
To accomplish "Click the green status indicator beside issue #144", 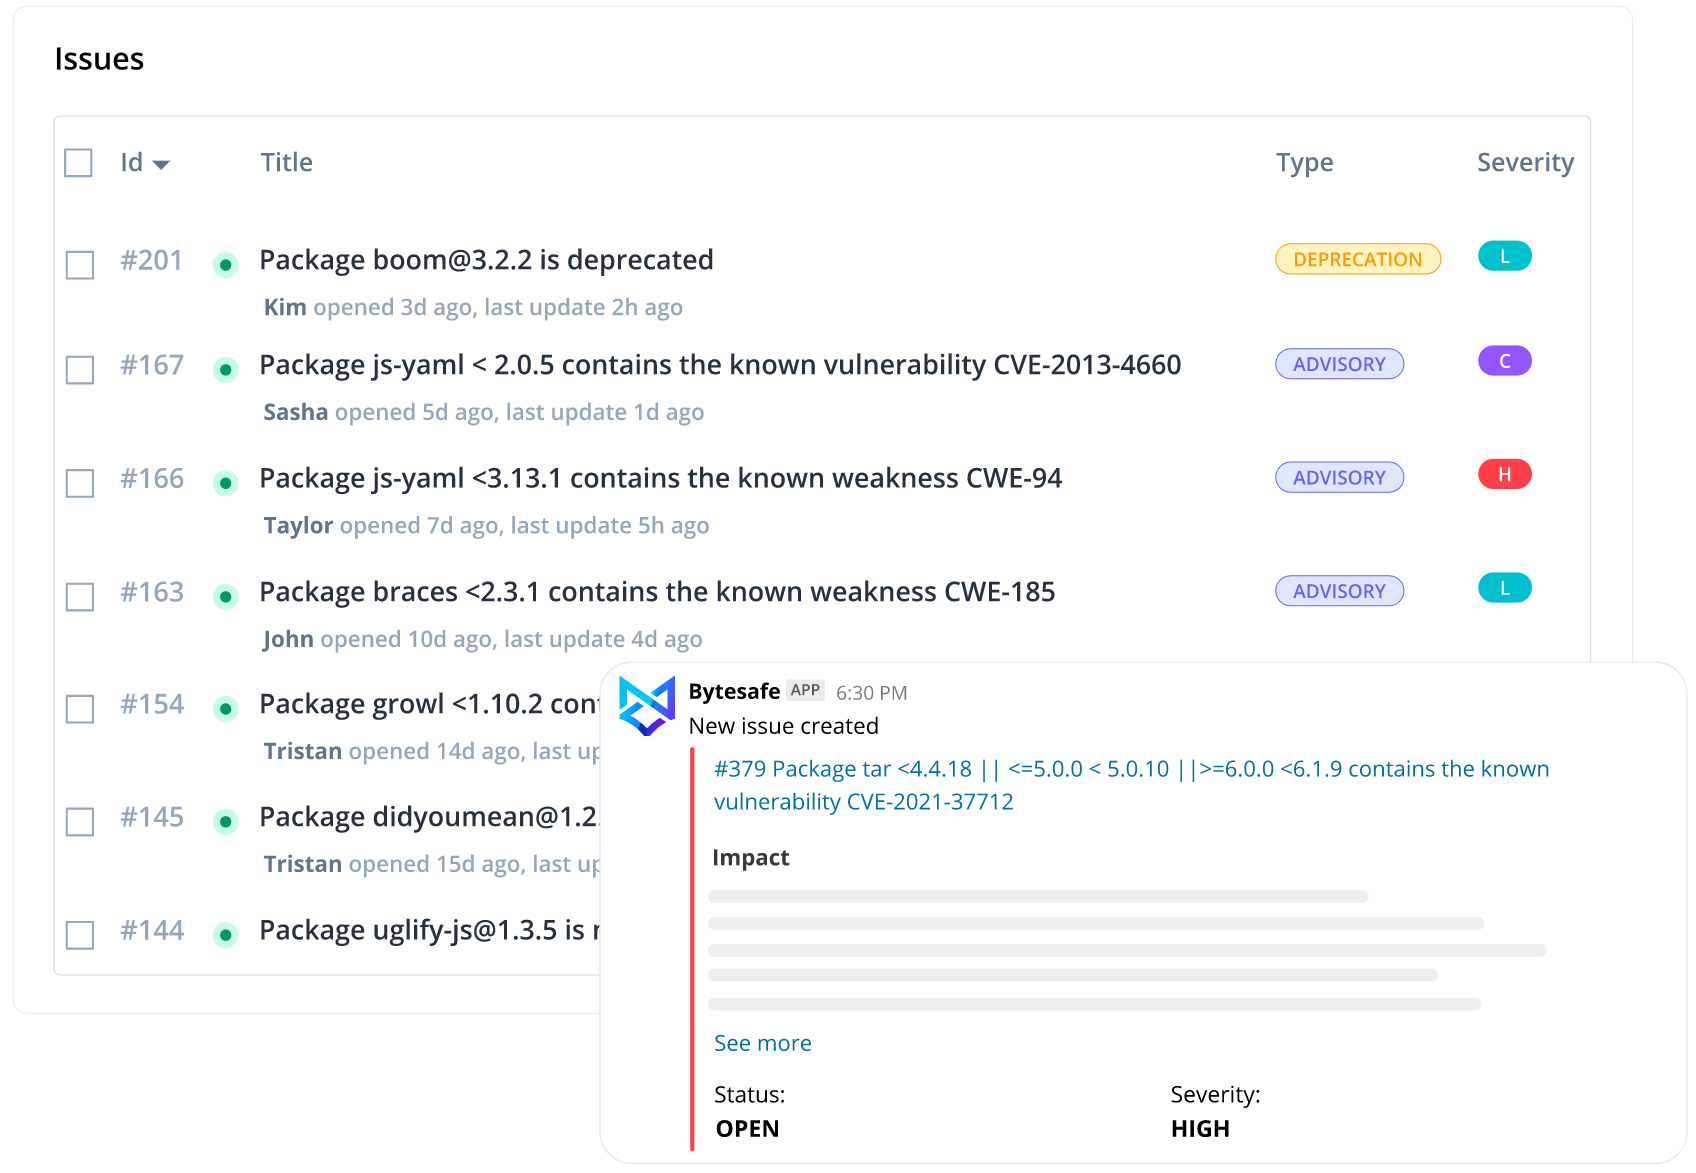I will [x=226, y=934].
